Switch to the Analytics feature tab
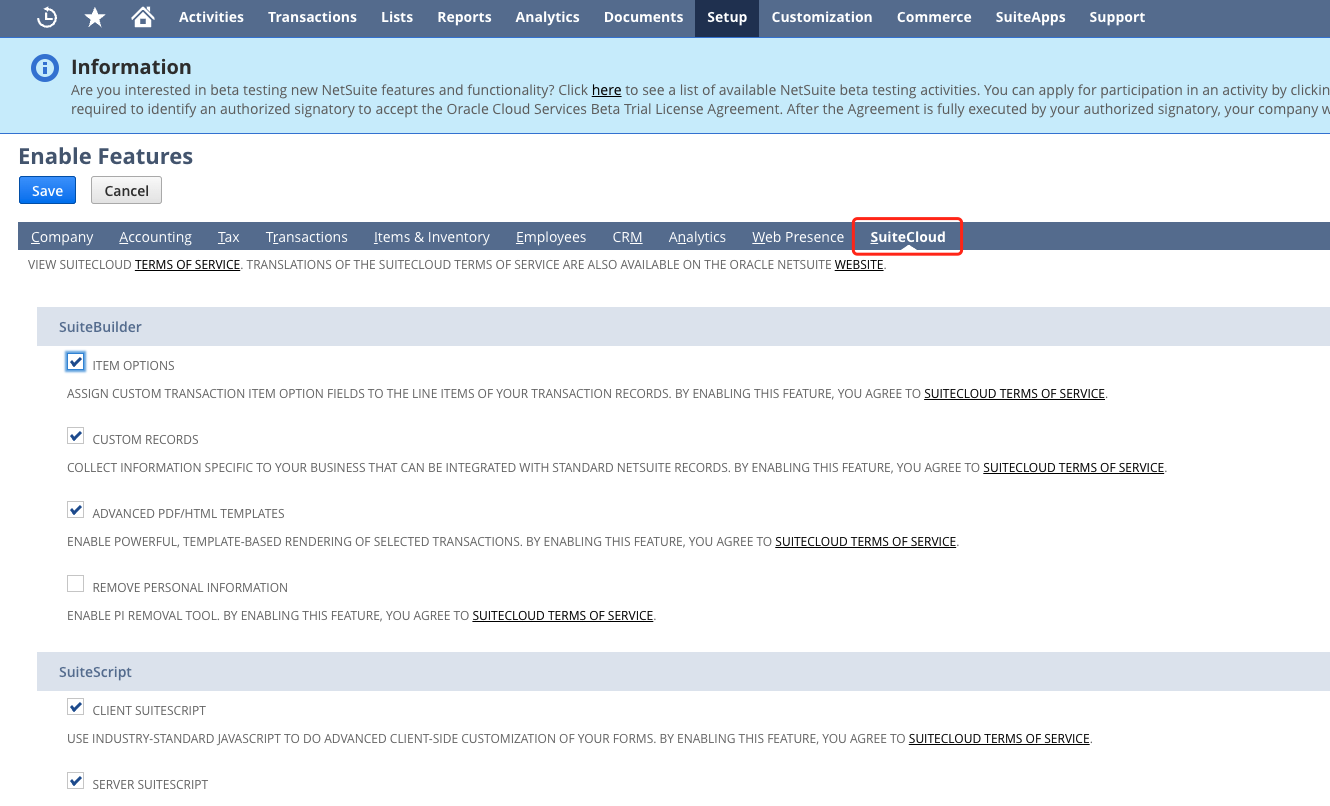The width and height of the screenshot is (1330, 806). click(697, 237)
